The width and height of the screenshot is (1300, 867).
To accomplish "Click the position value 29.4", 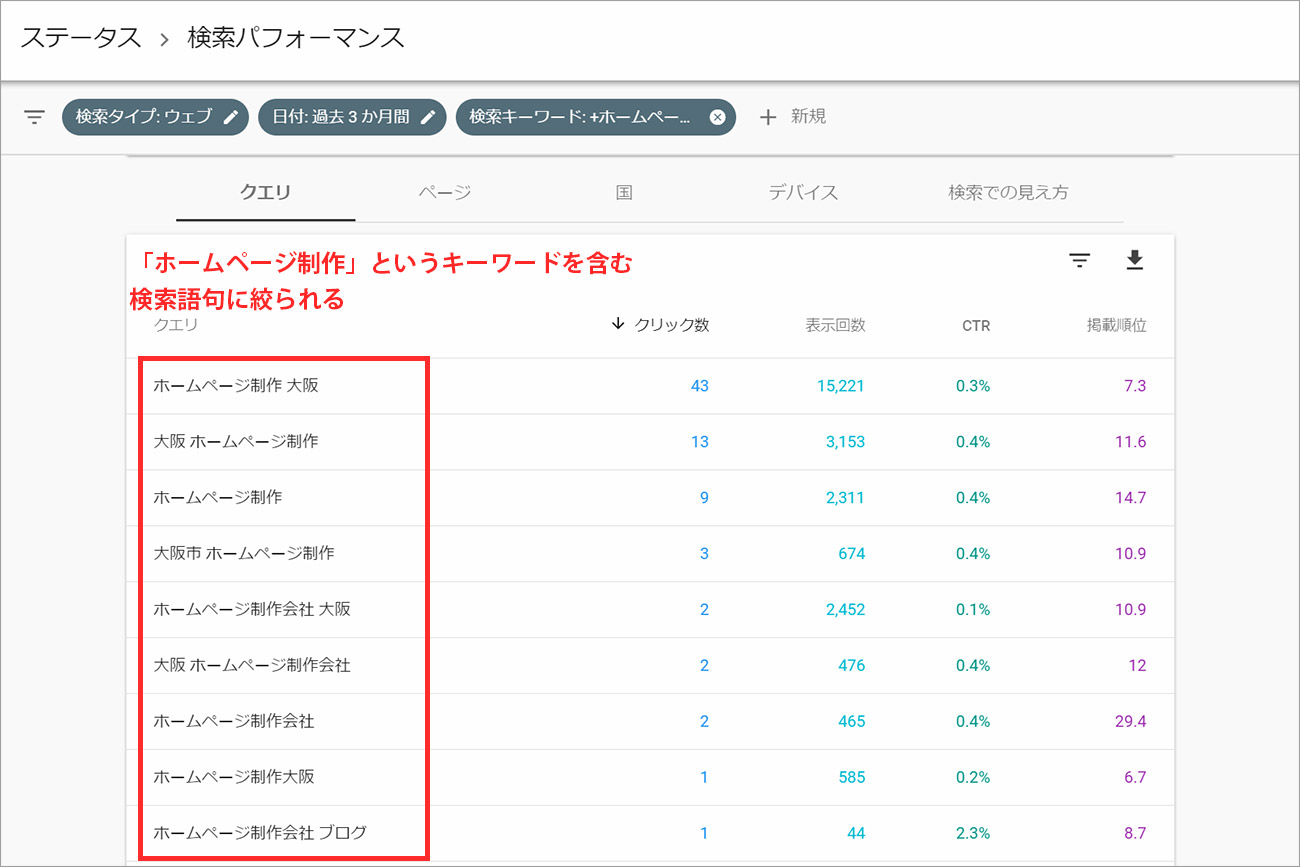I will [x=1131, y=722].
